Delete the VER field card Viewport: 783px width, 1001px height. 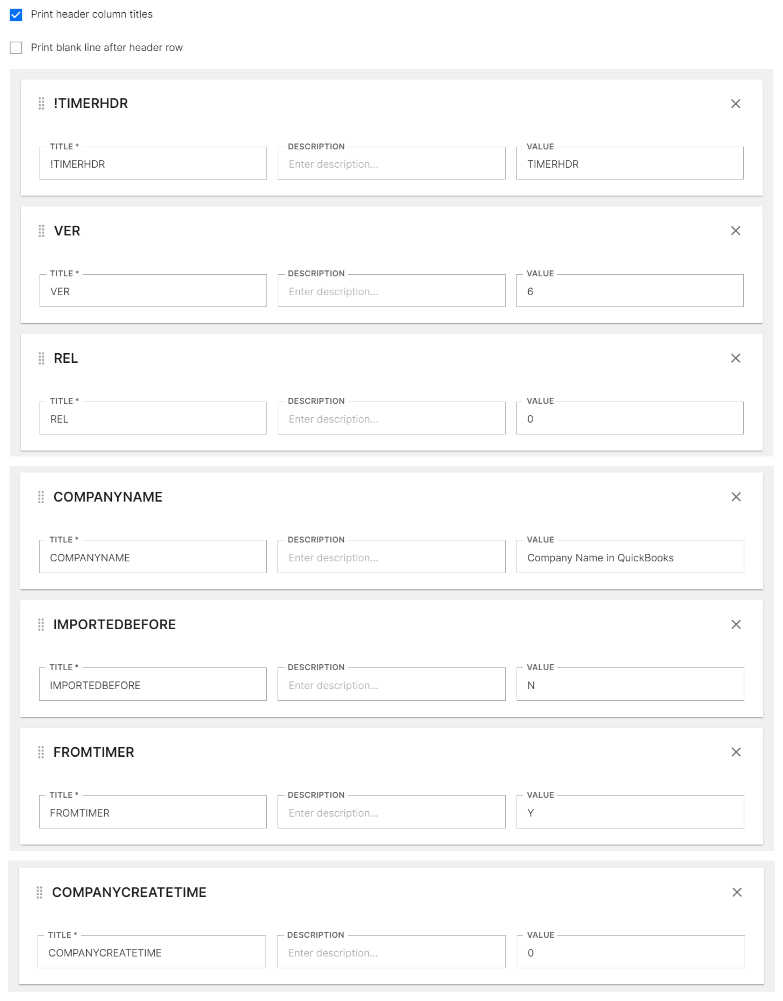[736, 231]
